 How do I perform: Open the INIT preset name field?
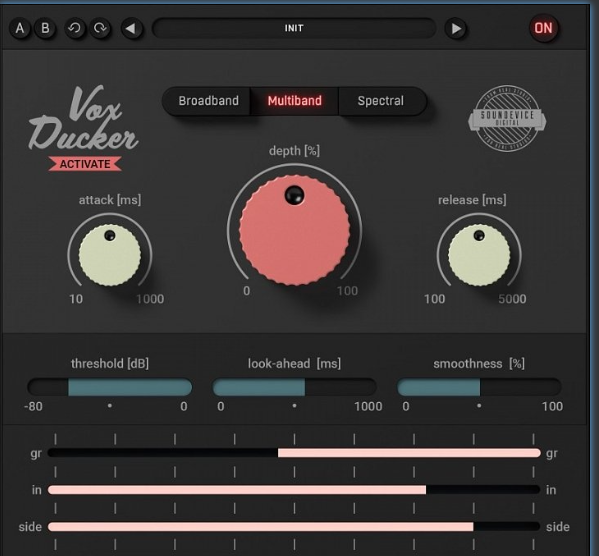pyautogui.click(x=294, y=28)
